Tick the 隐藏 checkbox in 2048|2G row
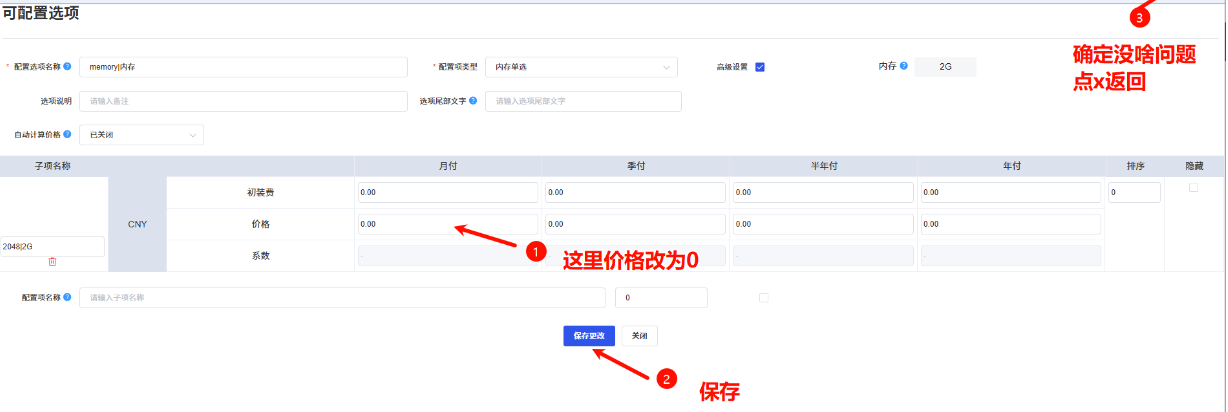This screenshot has height=412, width=1228. pyautogui.click(x=1193, y=187)
